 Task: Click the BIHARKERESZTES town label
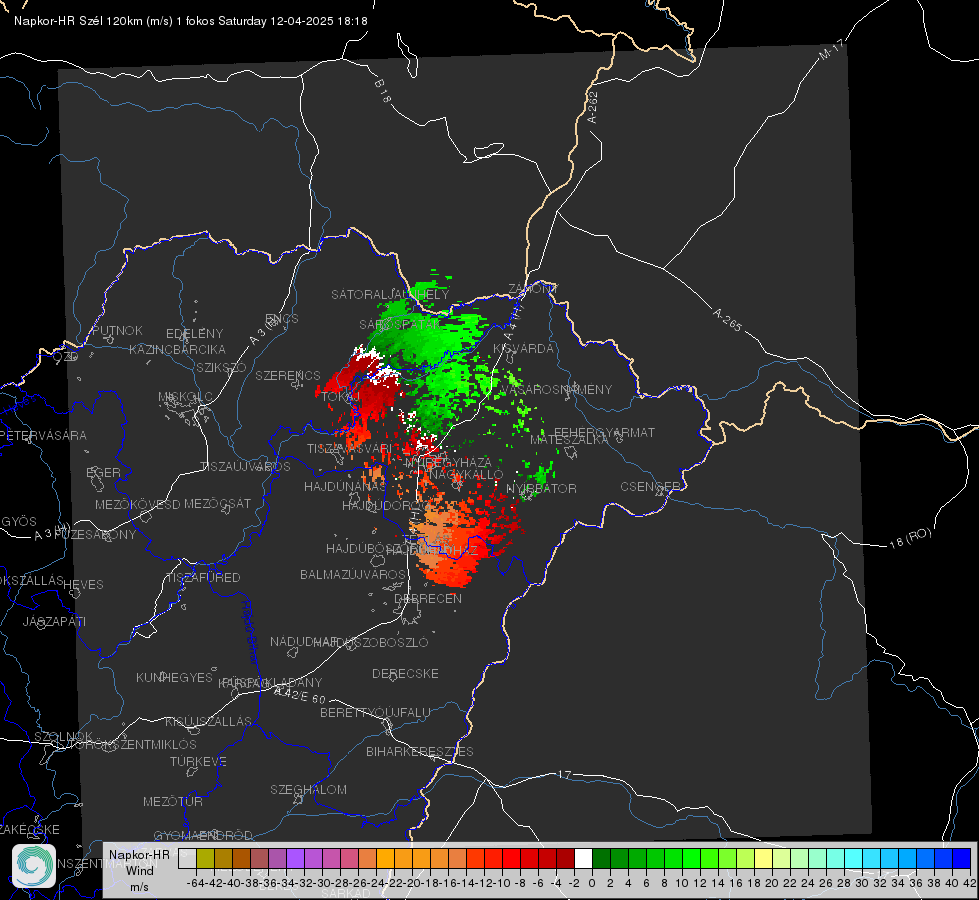(x=420, y=751)
